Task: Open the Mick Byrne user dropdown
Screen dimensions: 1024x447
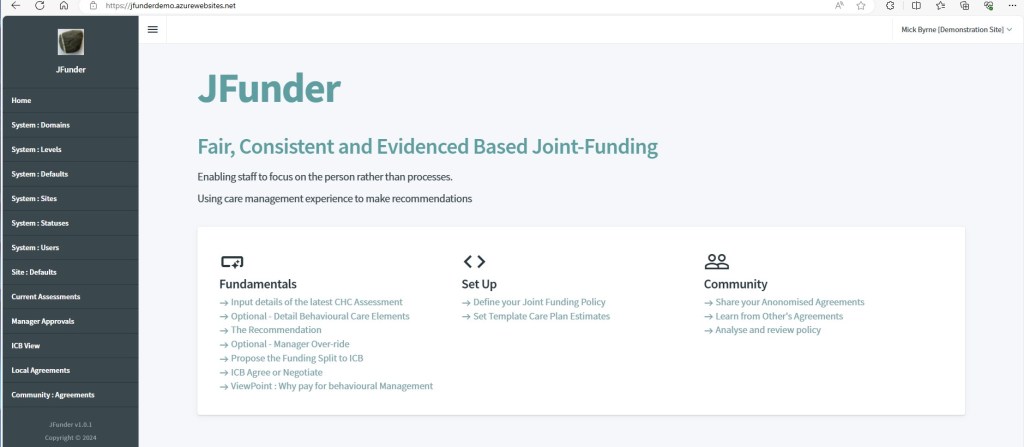Action: (x=956, y=30)
